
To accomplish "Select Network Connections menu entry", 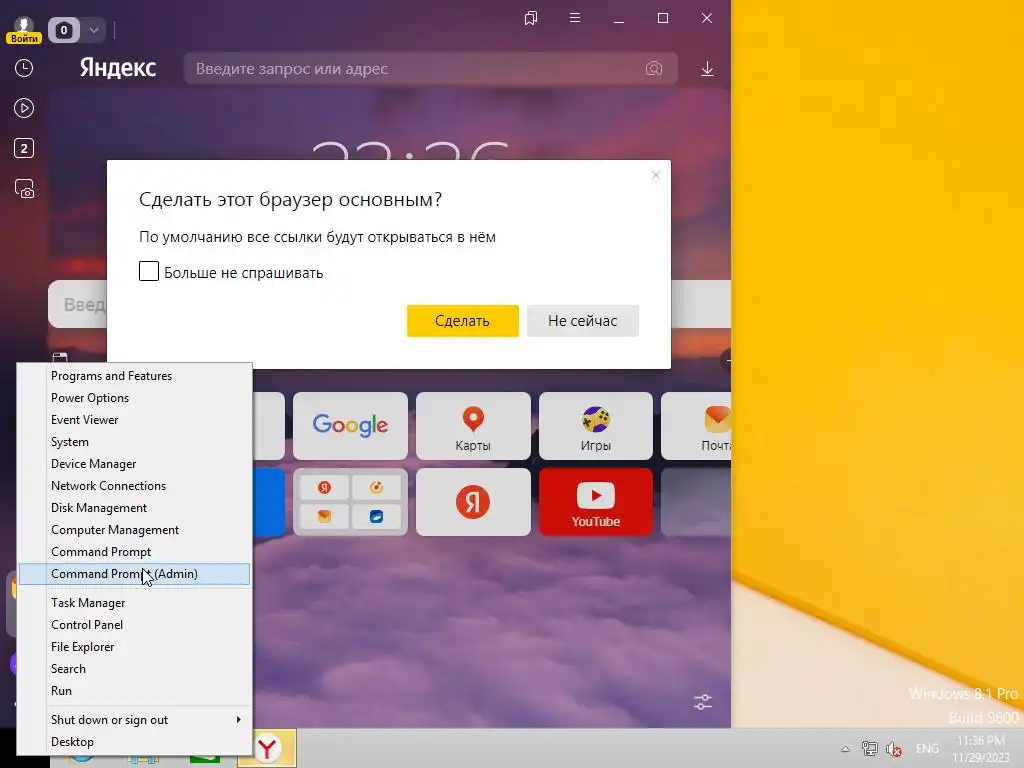I will (x=135, y=486).
